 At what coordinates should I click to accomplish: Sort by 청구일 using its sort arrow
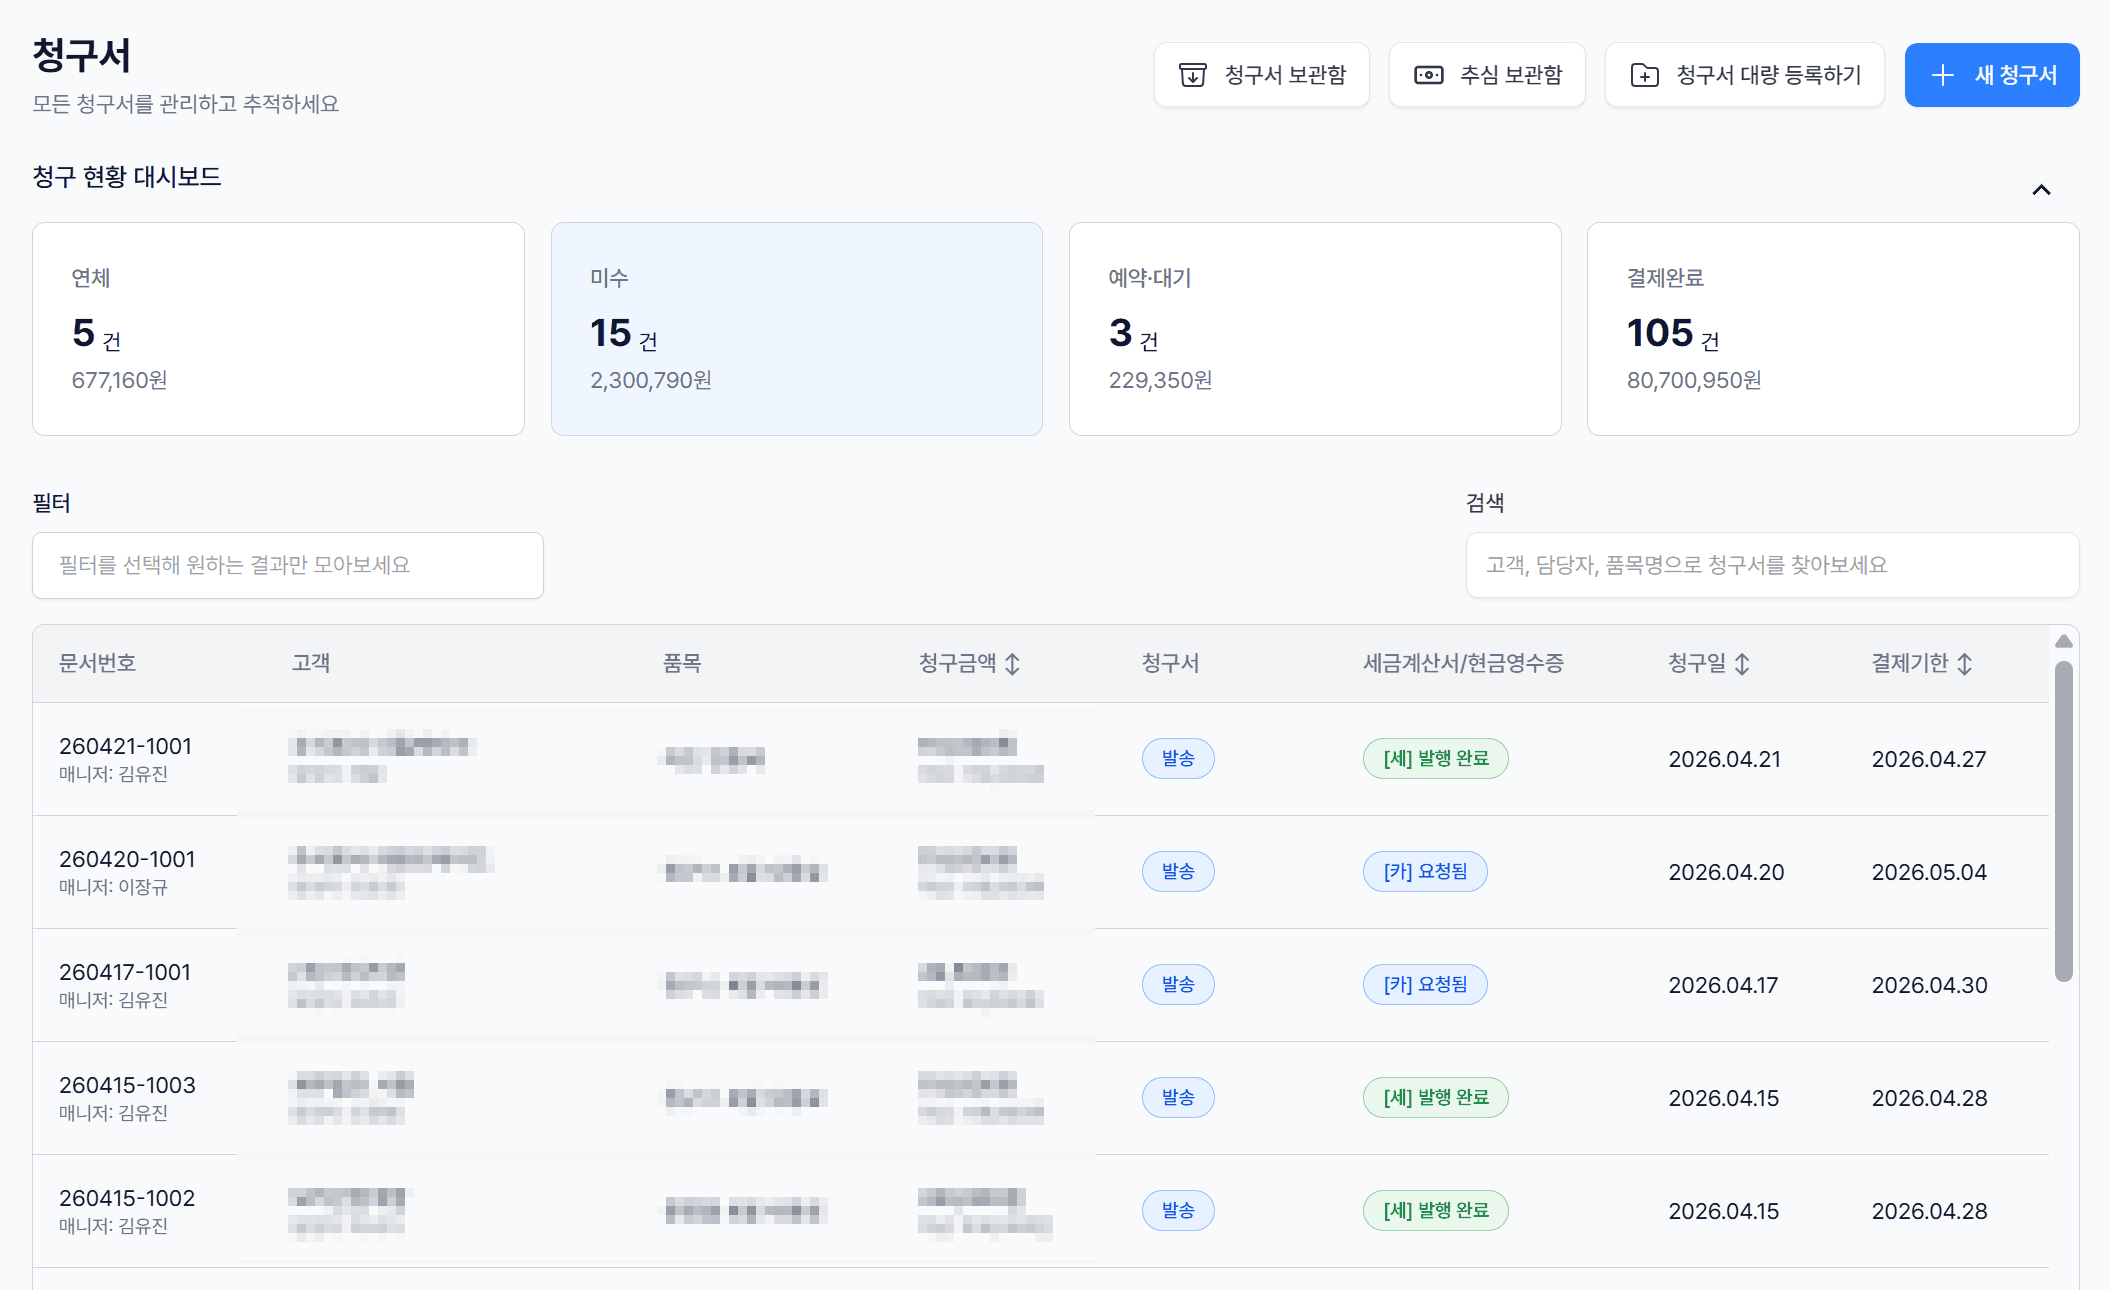tap(1742, 664)
